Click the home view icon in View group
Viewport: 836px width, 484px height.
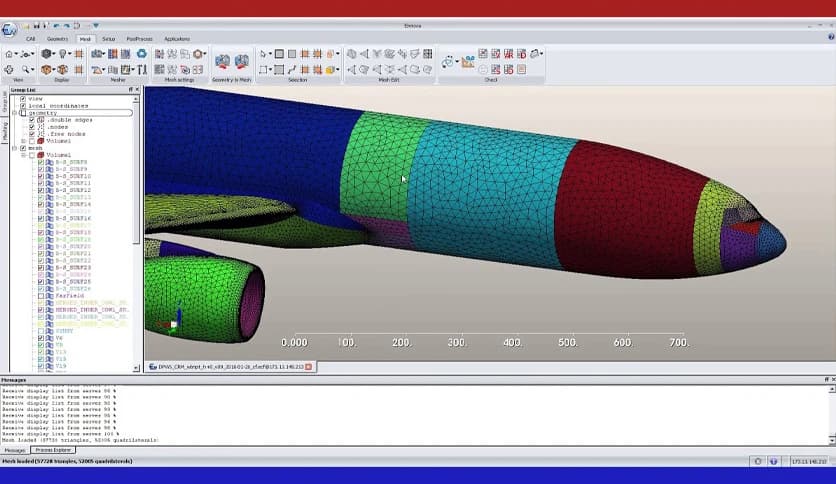pos(9,54)
